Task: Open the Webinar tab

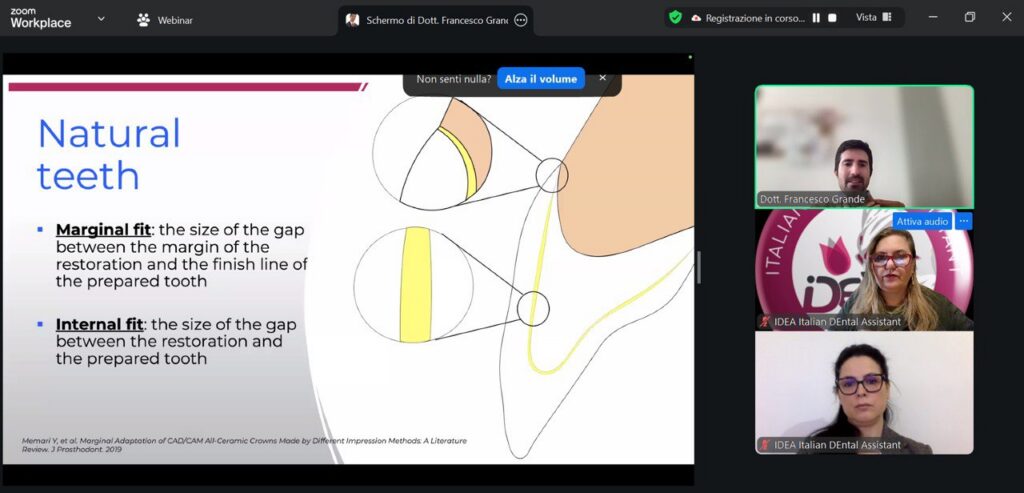Action: [165, 20]
